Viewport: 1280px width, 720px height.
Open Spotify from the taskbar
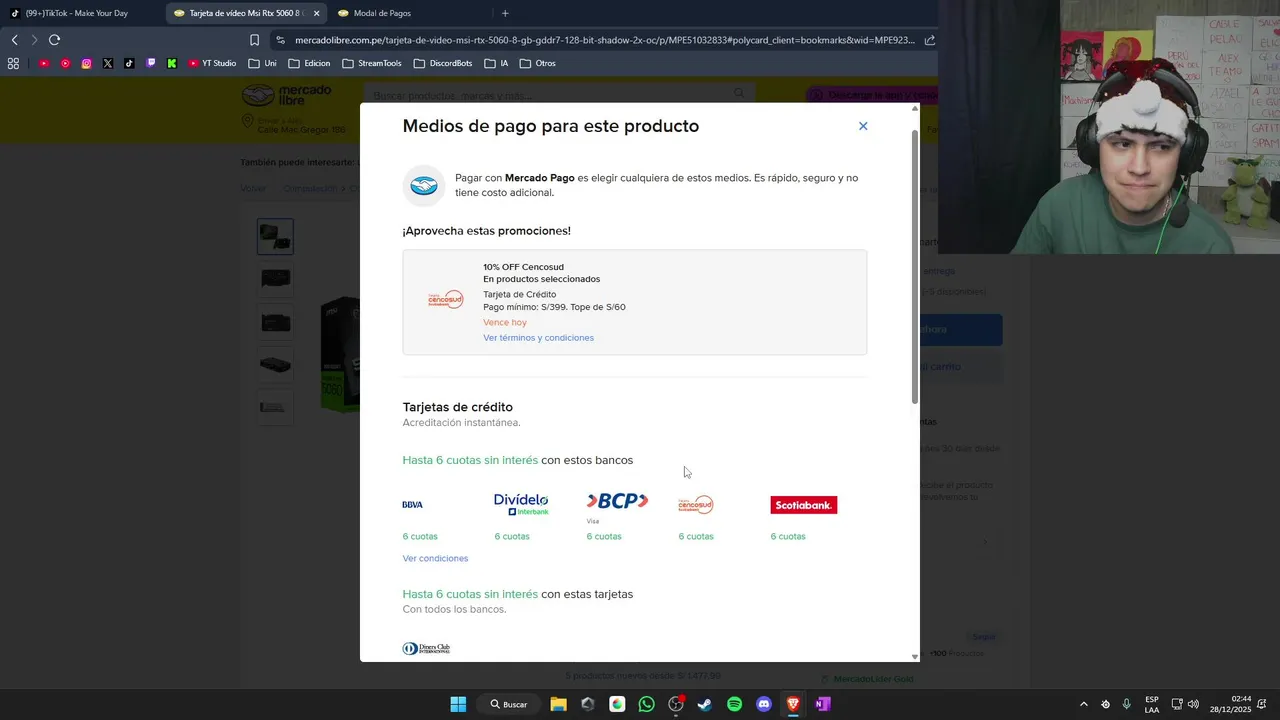coord(734,704)
